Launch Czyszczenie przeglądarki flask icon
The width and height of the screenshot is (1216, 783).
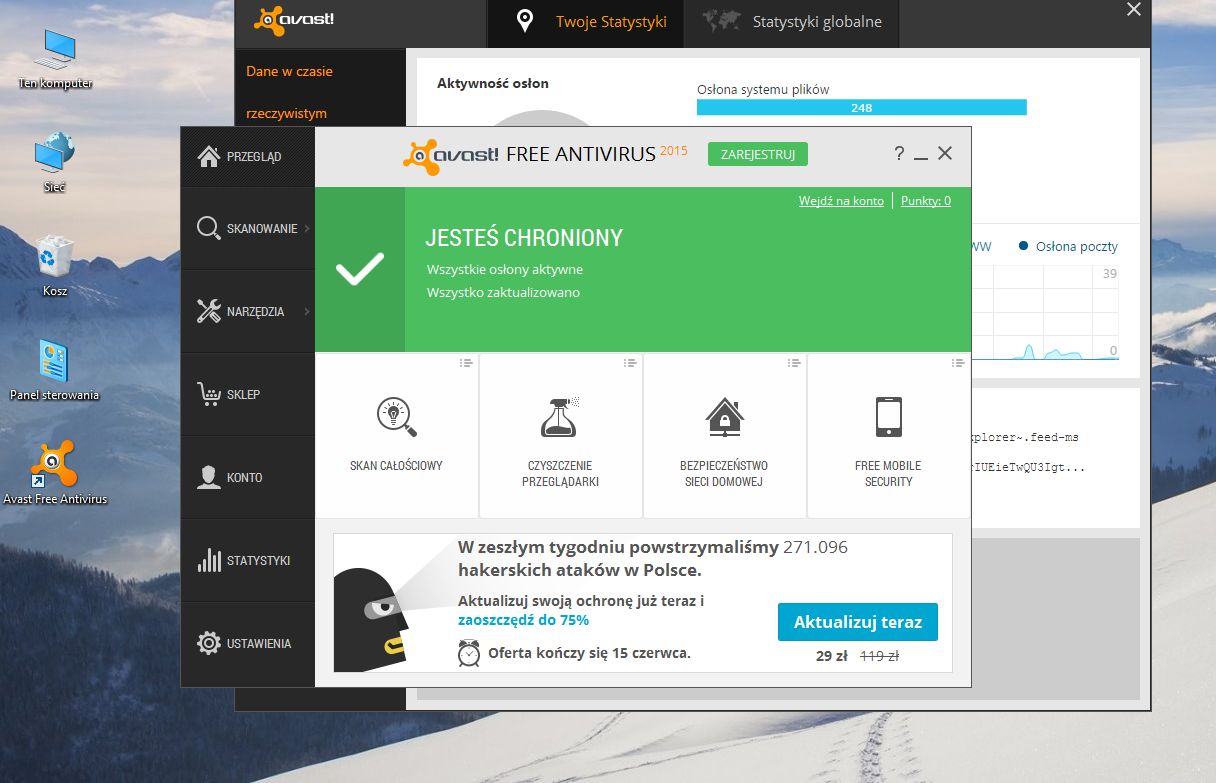click(560, 417)
